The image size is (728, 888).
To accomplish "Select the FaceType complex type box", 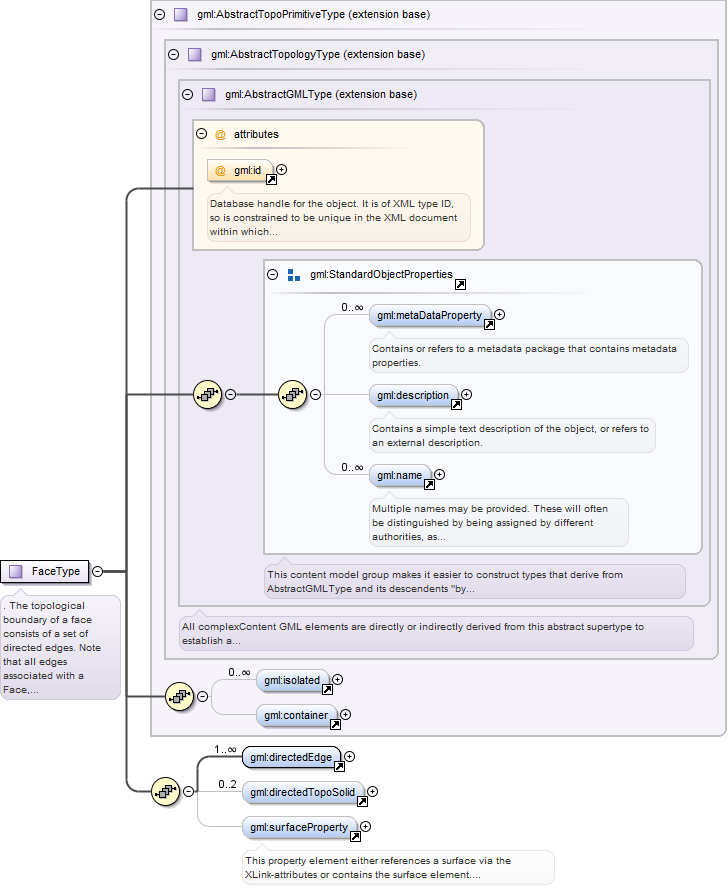I will coord(45,571).
